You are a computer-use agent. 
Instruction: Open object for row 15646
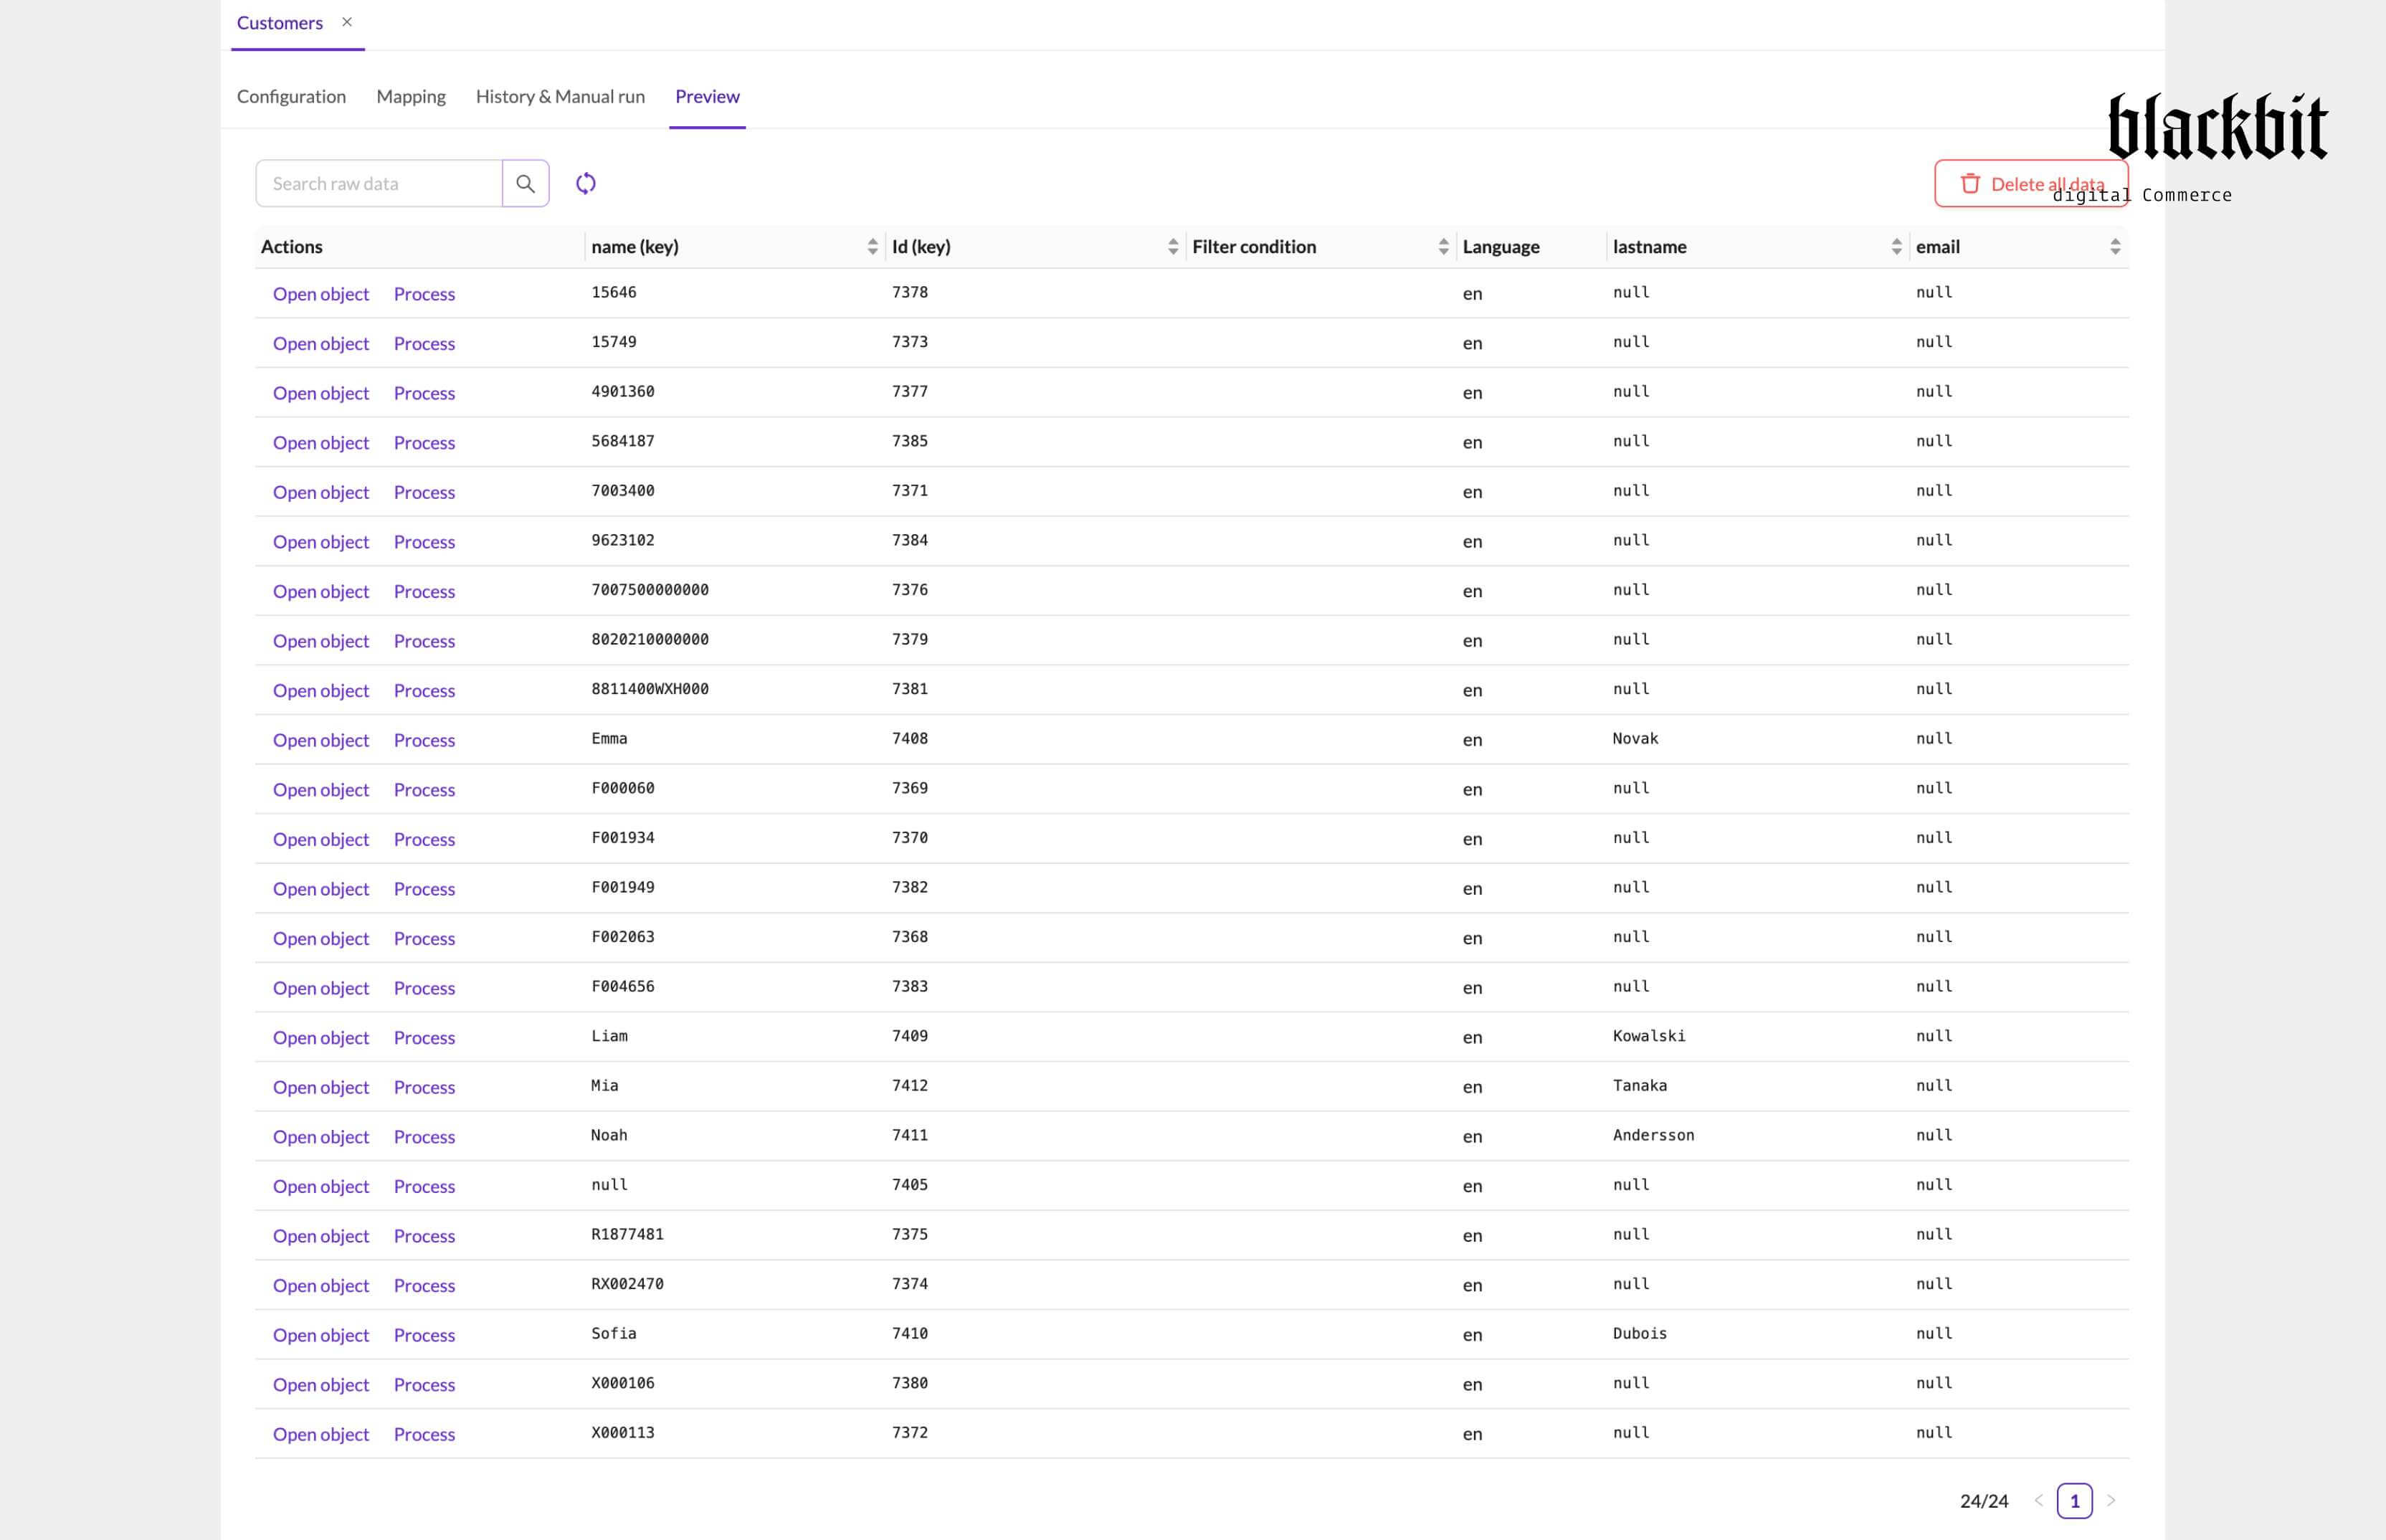321,293
